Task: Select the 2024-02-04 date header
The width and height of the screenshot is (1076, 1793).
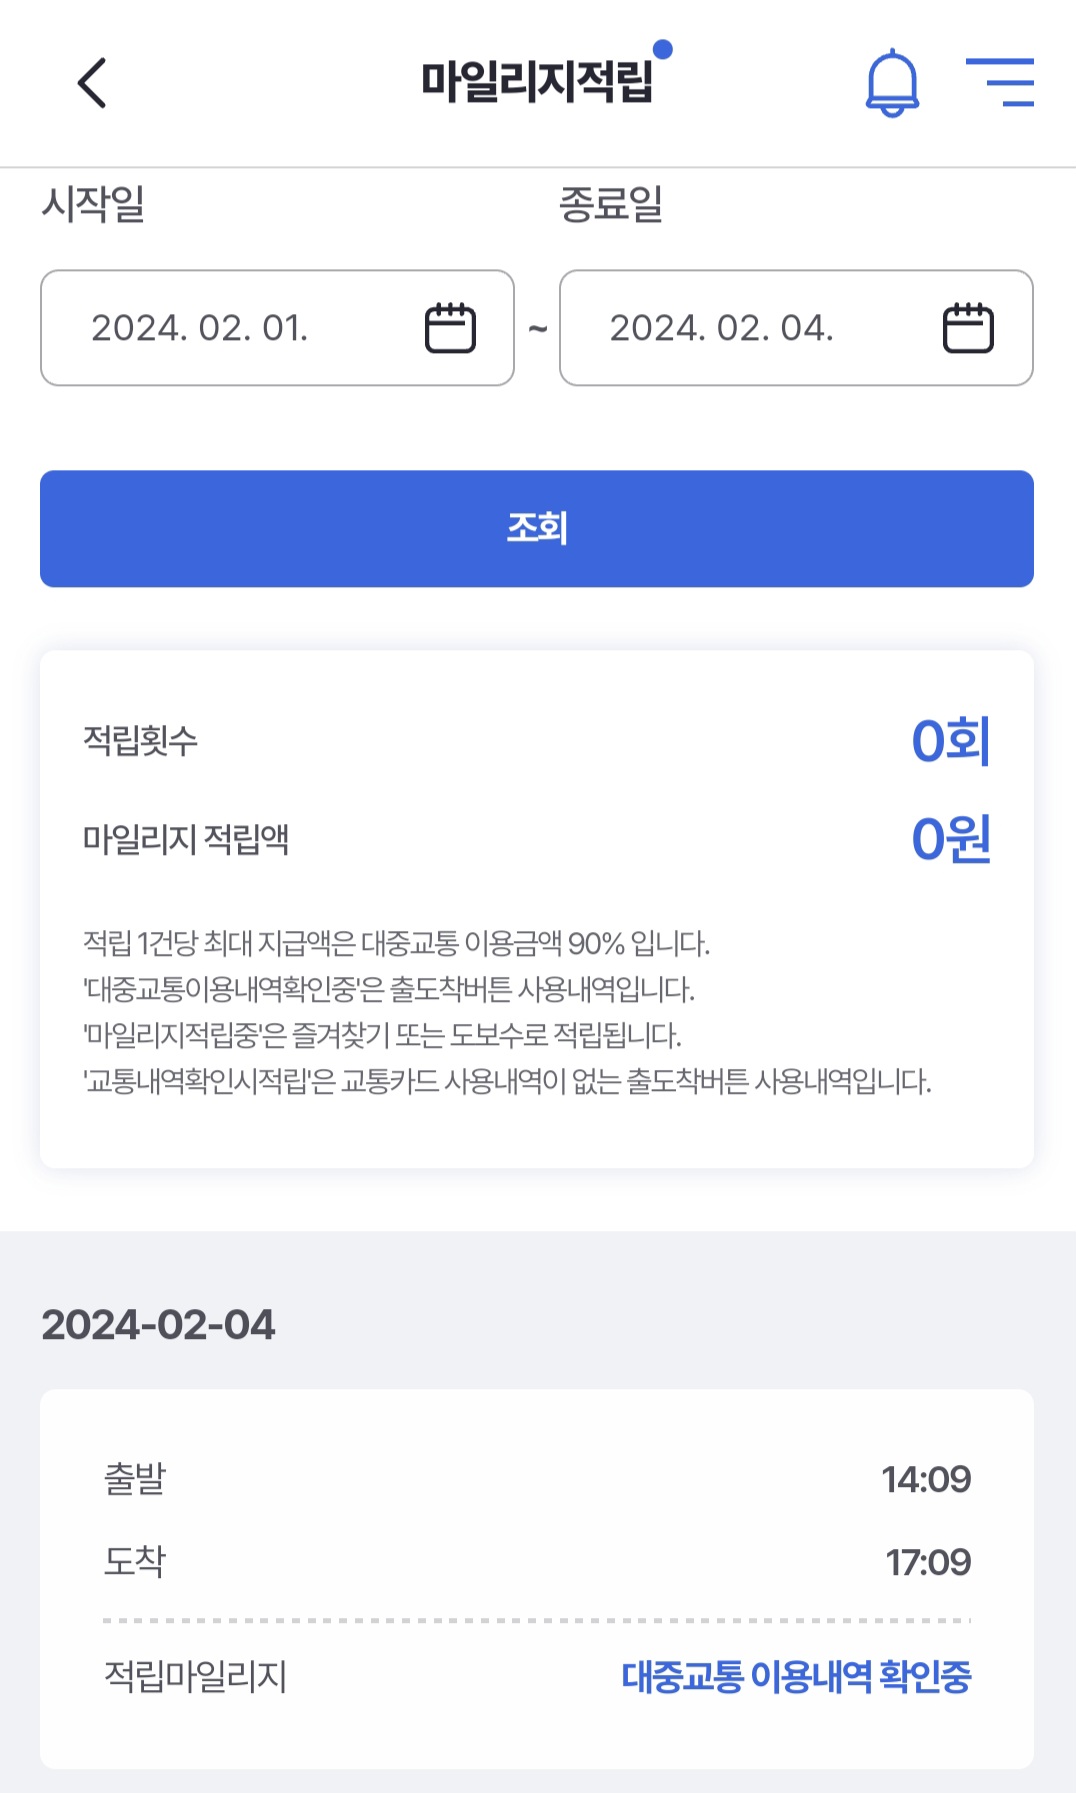Action: click(158, 1325)
